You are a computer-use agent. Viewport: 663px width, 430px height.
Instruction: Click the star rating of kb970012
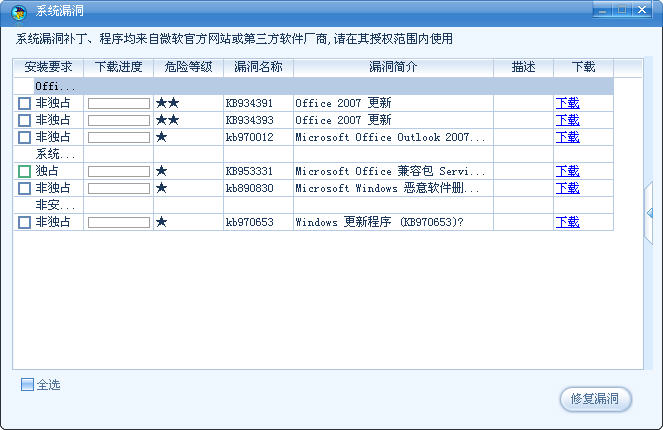coord(162,137)
